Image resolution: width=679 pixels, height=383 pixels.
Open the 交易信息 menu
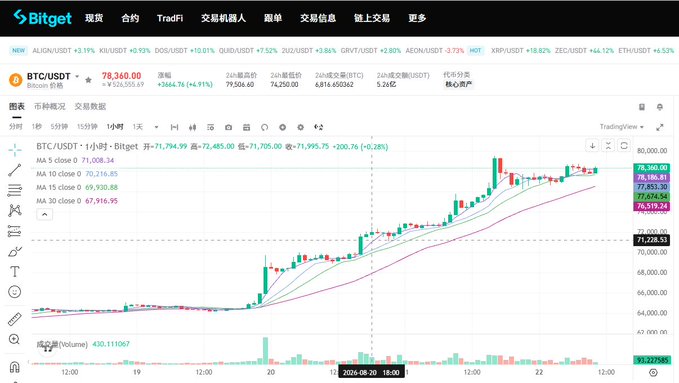318,18
